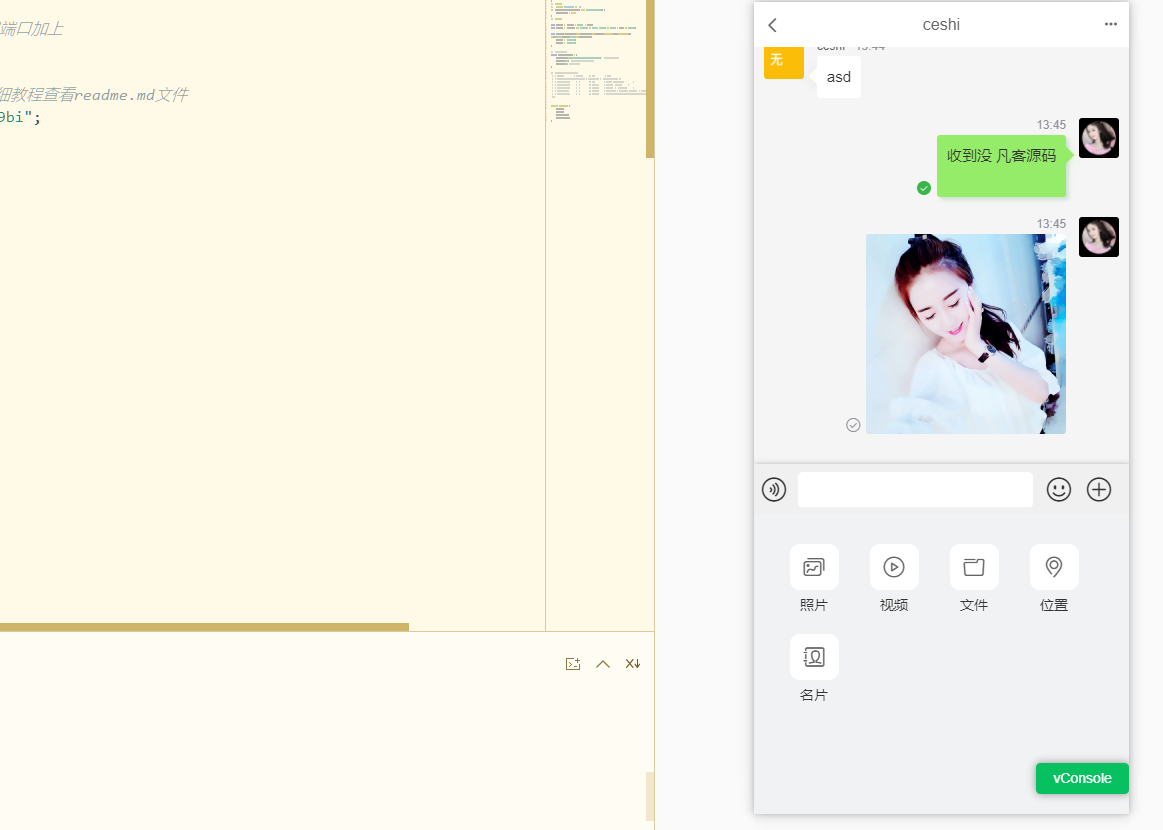Choose the 文件 file option

point(974,579)
